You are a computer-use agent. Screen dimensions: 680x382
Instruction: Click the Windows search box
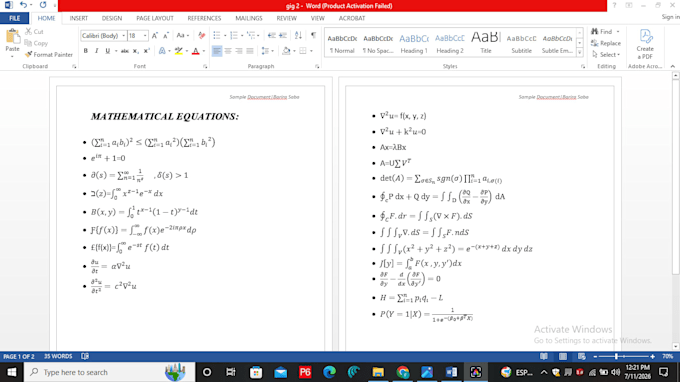[109, 372]
